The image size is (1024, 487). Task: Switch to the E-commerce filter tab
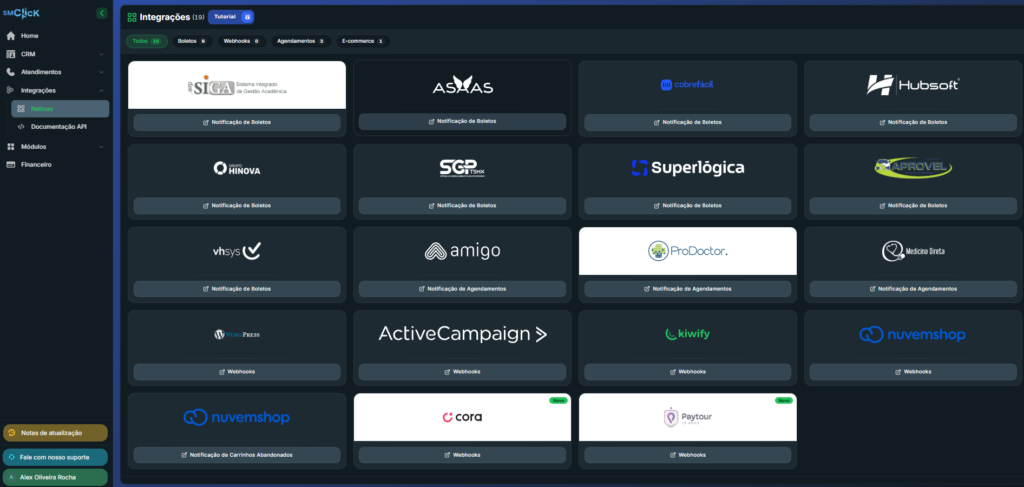[363, 41]
